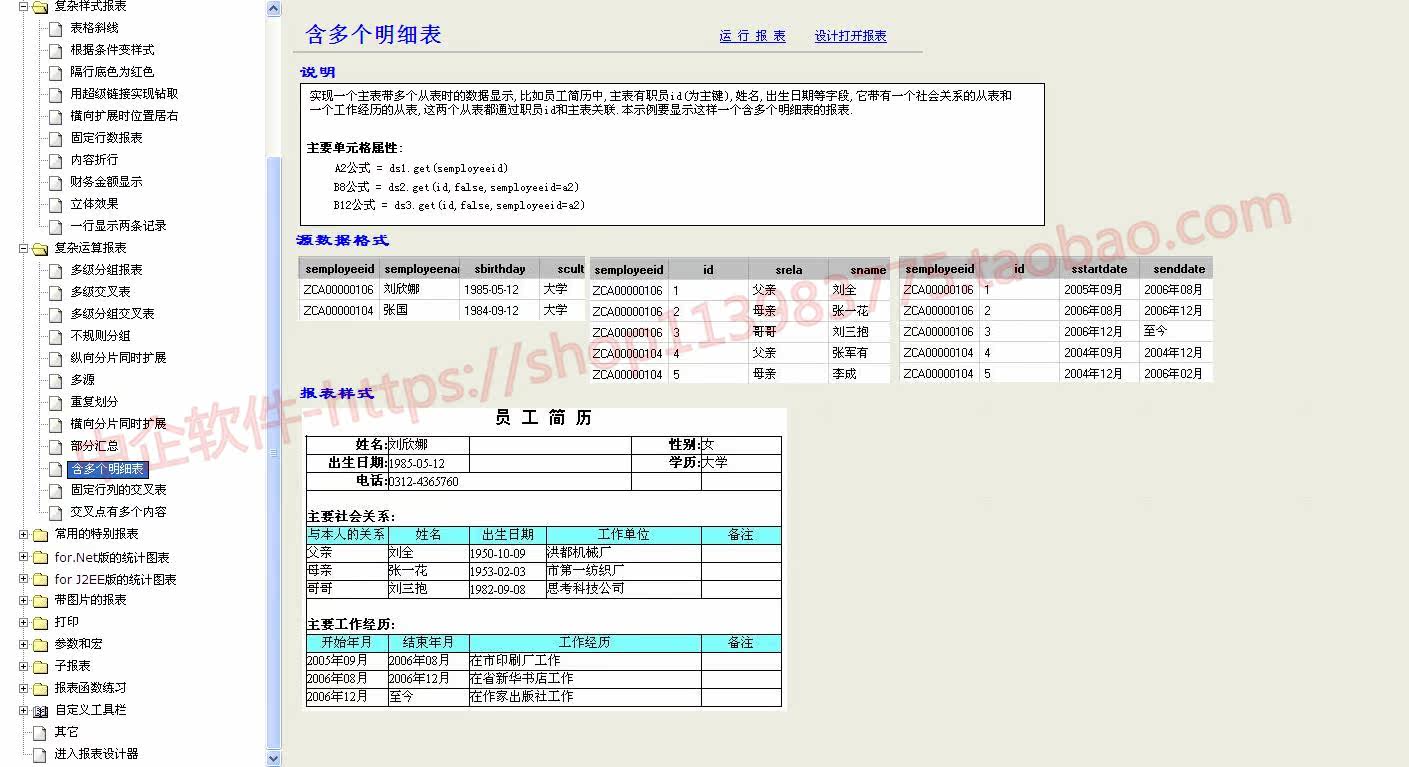Click the senddate column header

1176,268
